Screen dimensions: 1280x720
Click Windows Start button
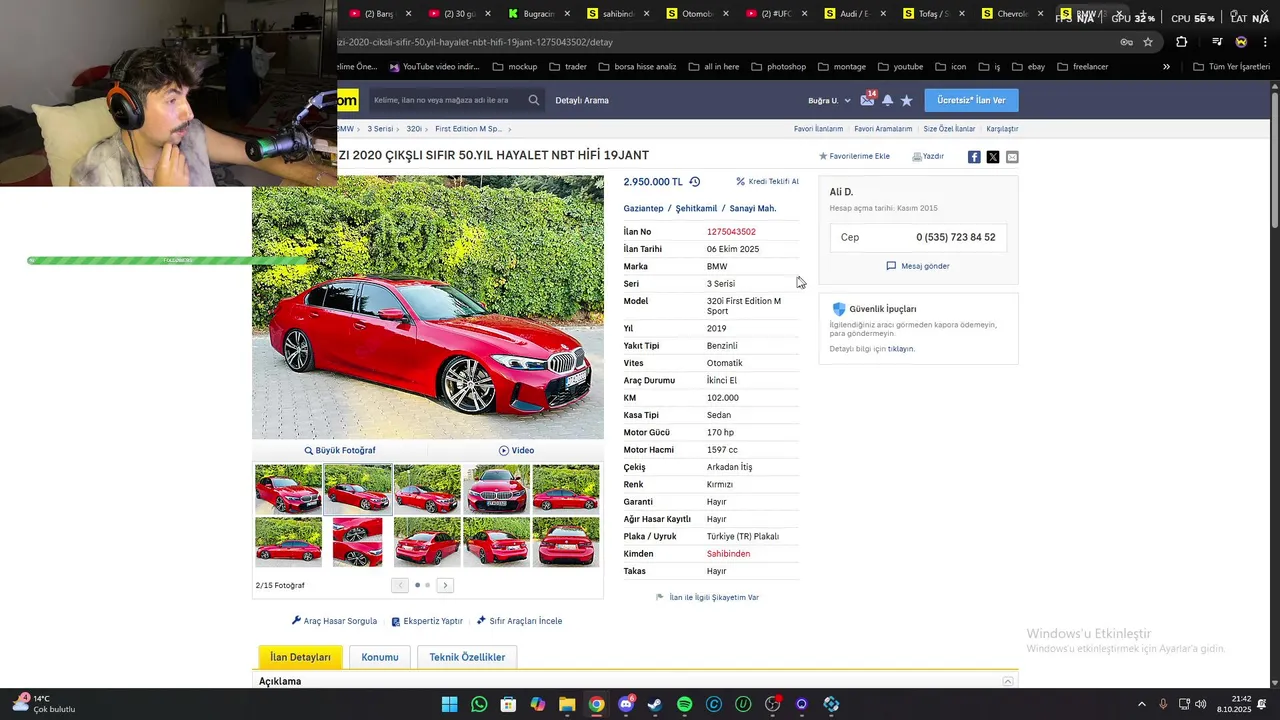[x=450, y=704]
